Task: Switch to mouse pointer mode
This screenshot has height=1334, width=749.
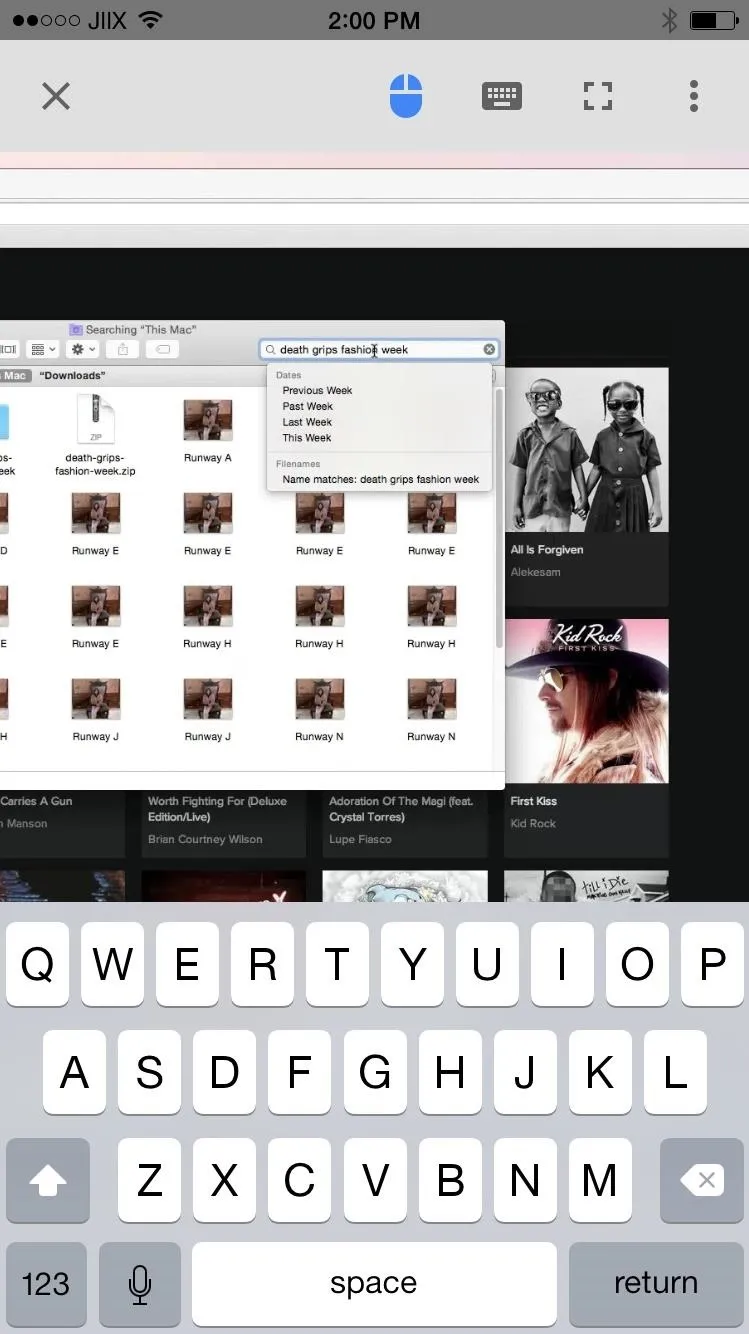Action: click(405, 96)
